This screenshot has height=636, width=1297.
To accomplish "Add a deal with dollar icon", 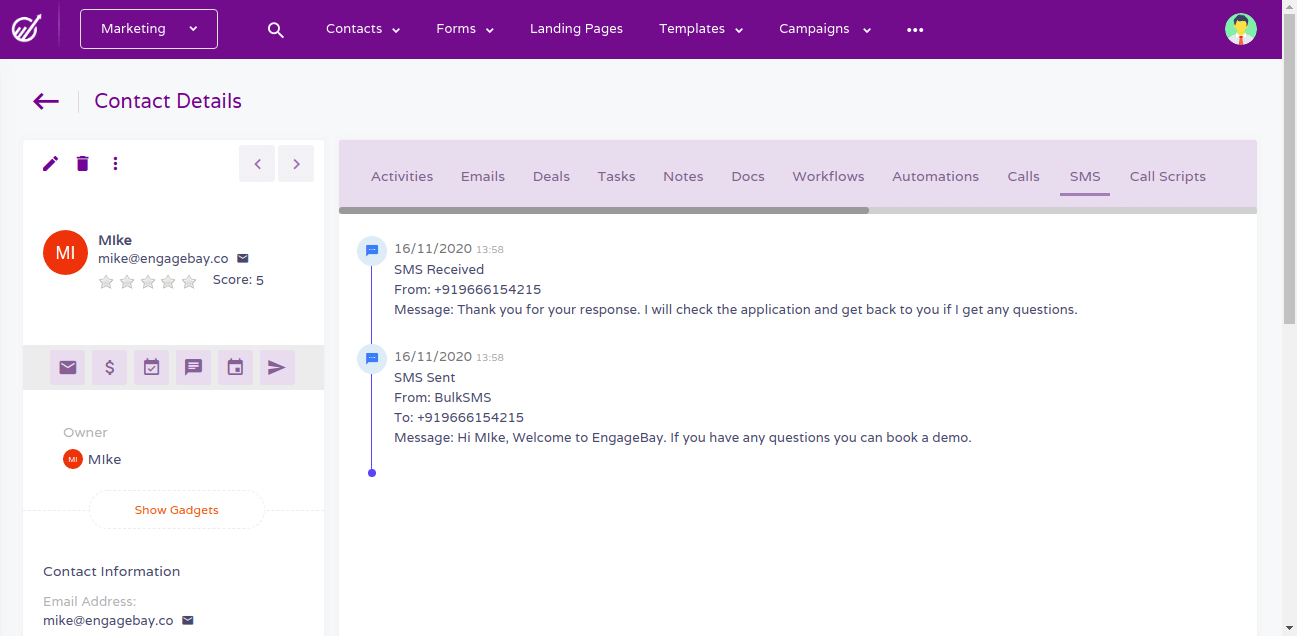I will pyautogui.click(x=109, y=368).
